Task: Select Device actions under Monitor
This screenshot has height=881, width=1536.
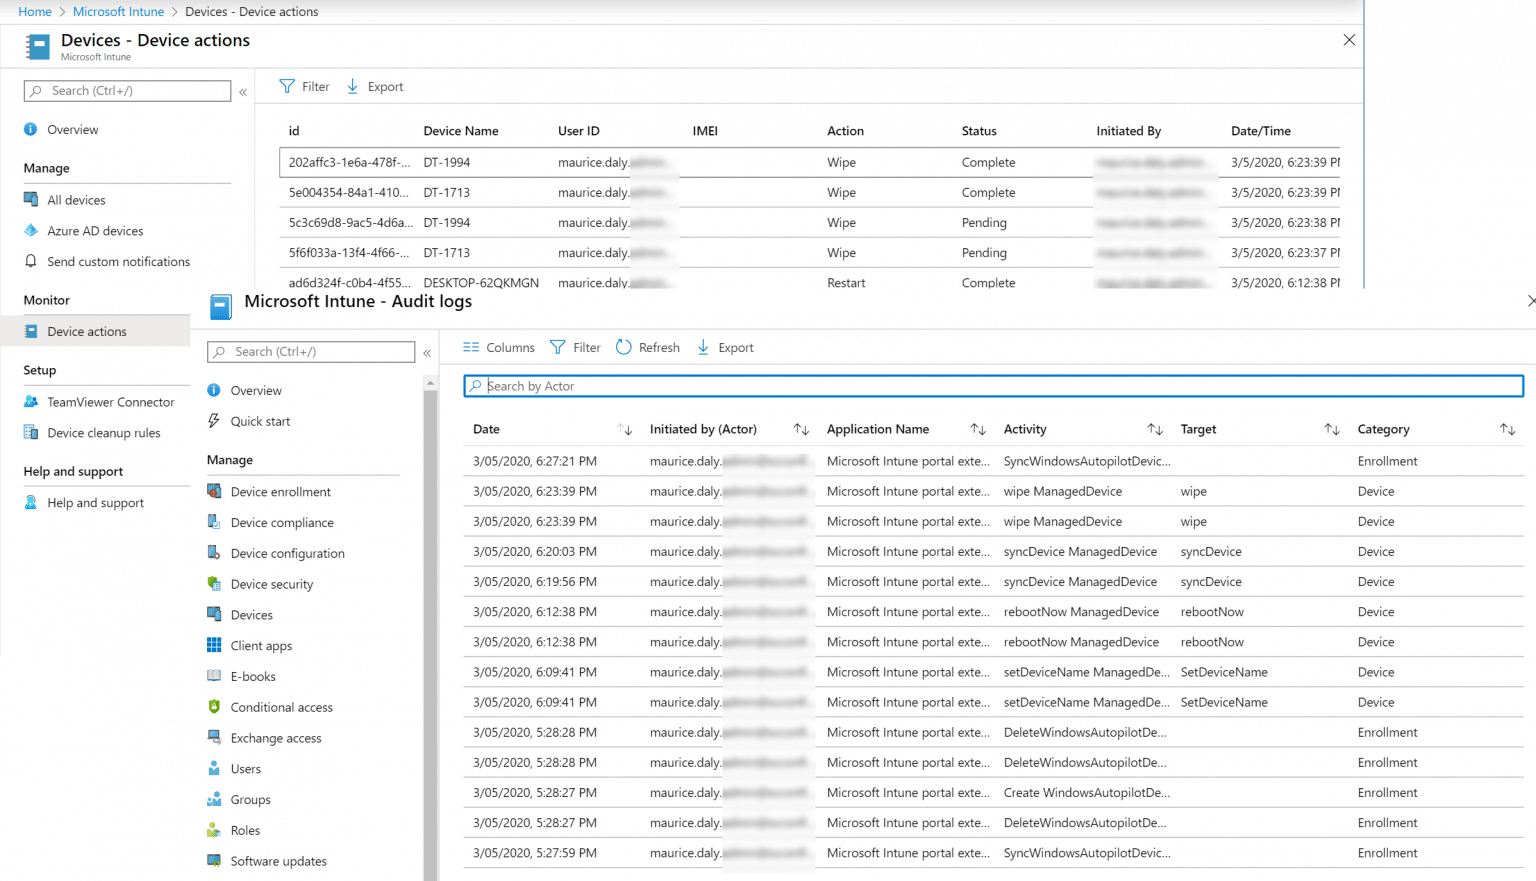Action: point(87,331)
